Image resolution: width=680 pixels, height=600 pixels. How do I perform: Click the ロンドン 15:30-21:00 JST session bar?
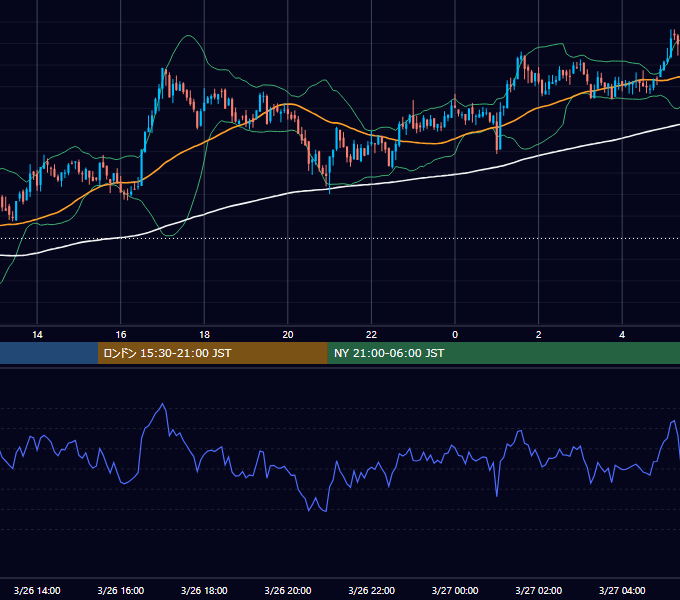pos(212,353)
